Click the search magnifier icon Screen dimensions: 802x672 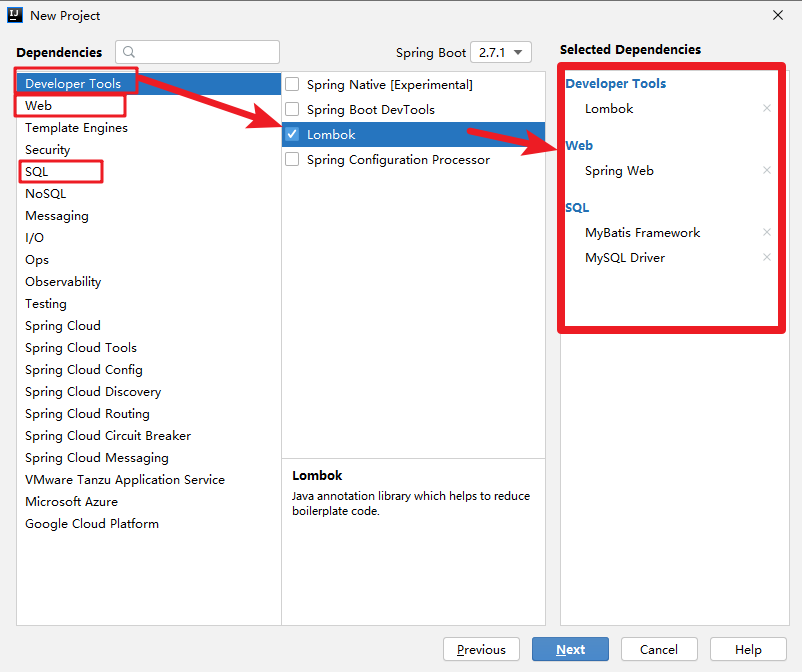[129, 52]
